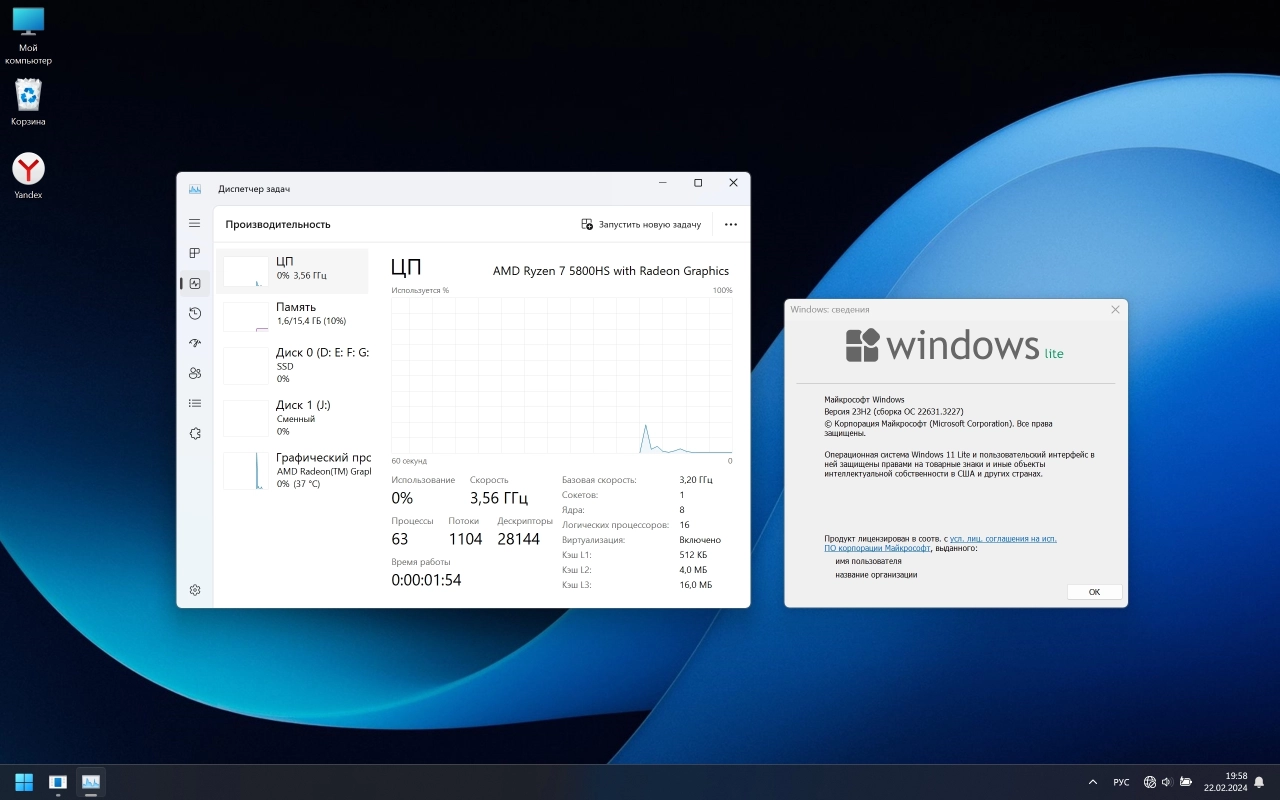This screenshot has width=1280, height=800.
Task: Click the network globe tray icon
Action: tap(1150, 782)
